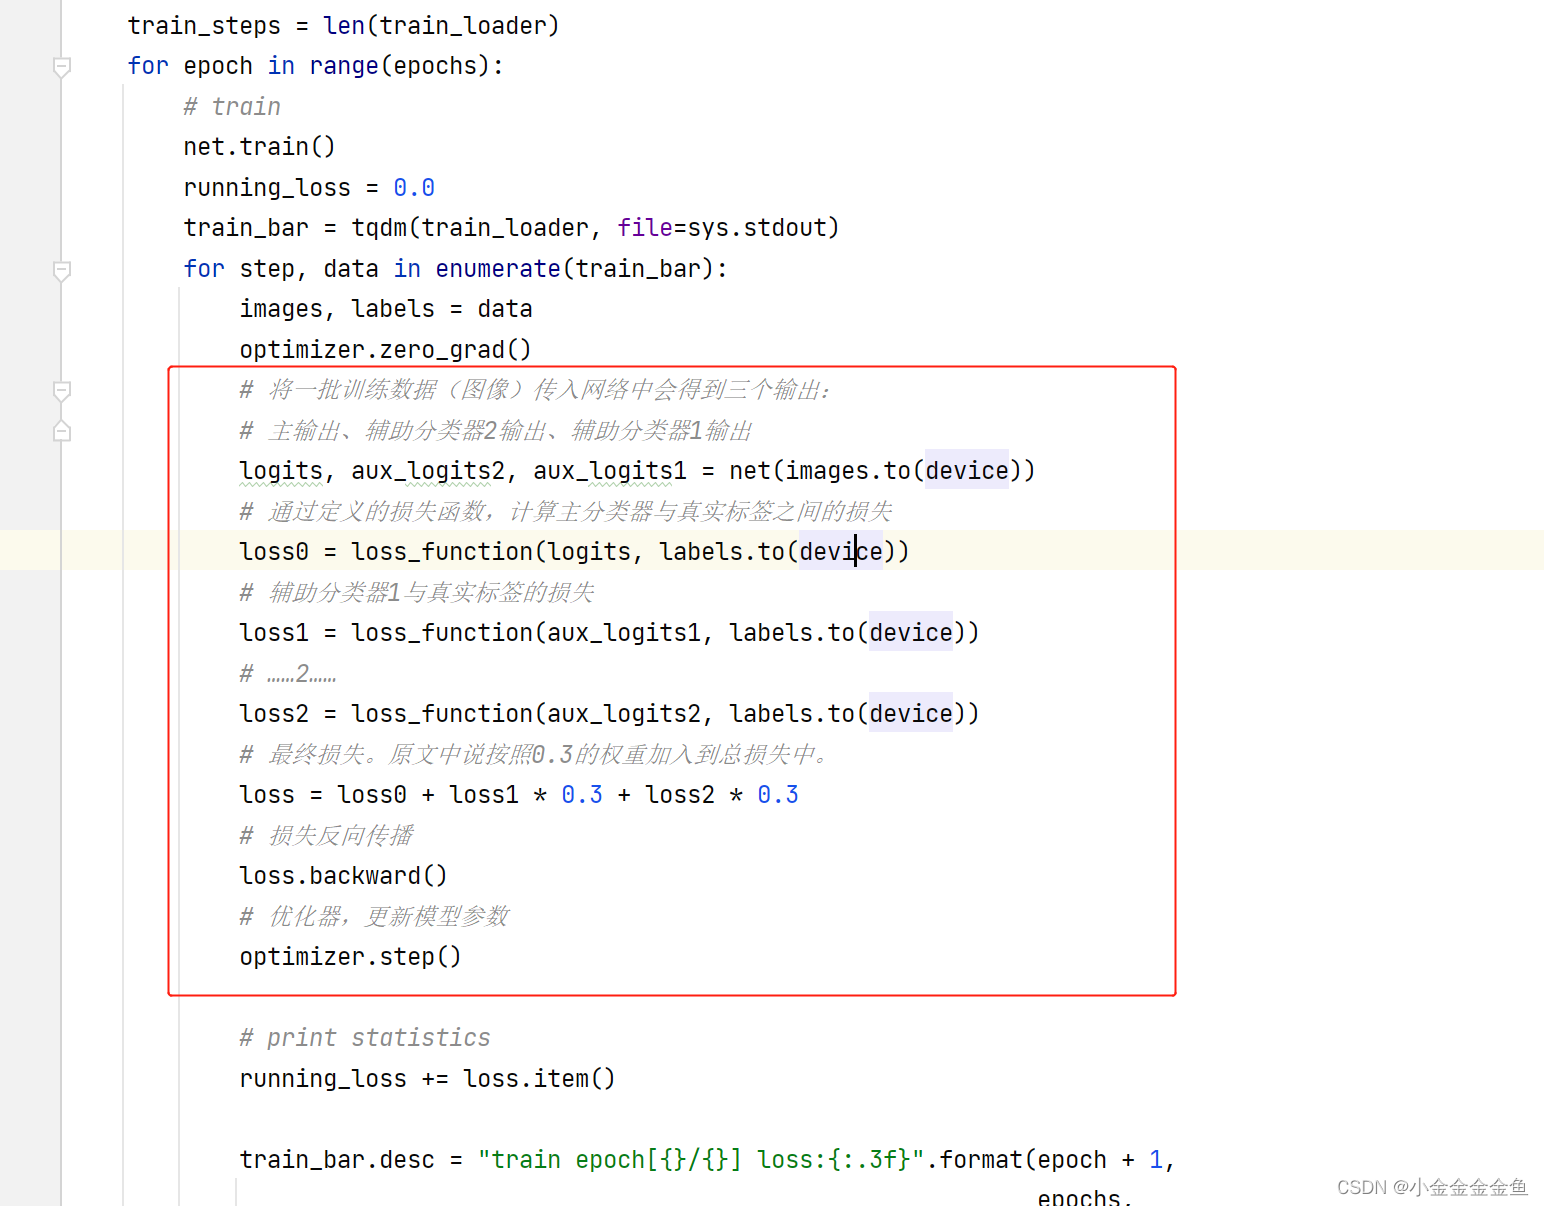Click 'logits, aux_logits2, aux_logits1' assignment line

coord(637,471)
